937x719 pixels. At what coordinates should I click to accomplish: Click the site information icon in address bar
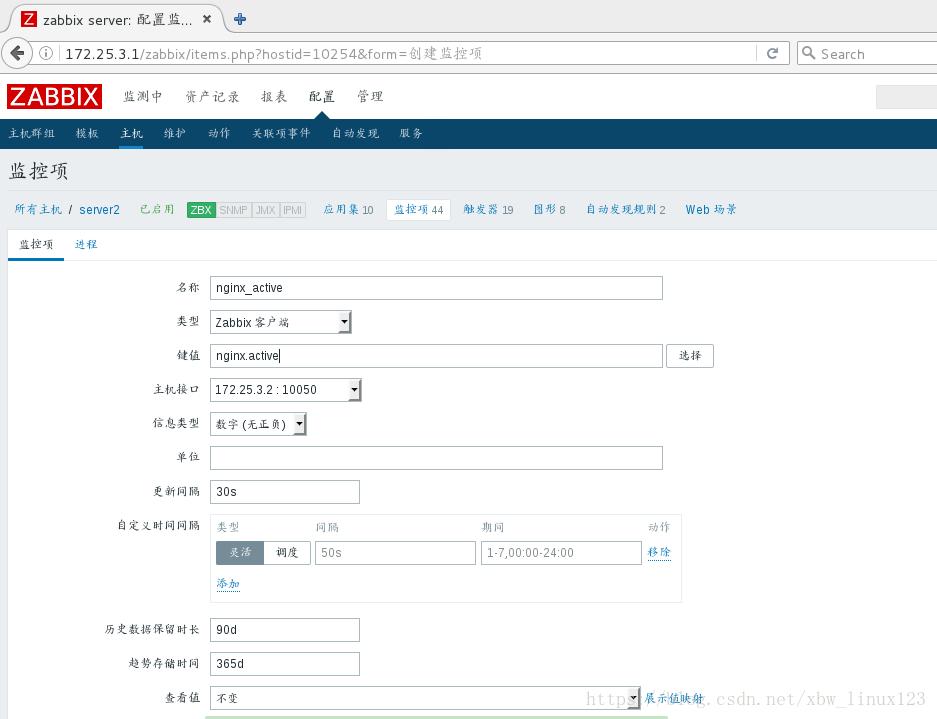click(45, 54)
